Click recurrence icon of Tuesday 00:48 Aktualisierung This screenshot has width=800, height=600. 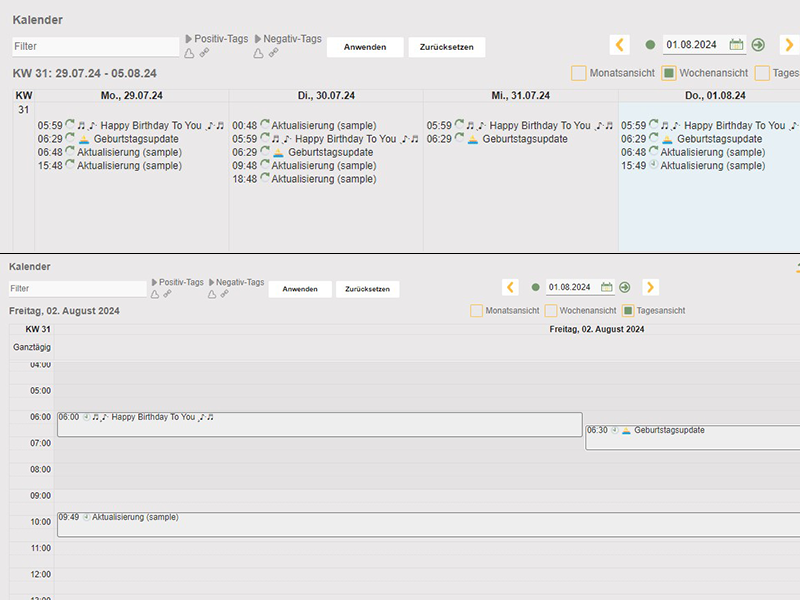(265, 124)
